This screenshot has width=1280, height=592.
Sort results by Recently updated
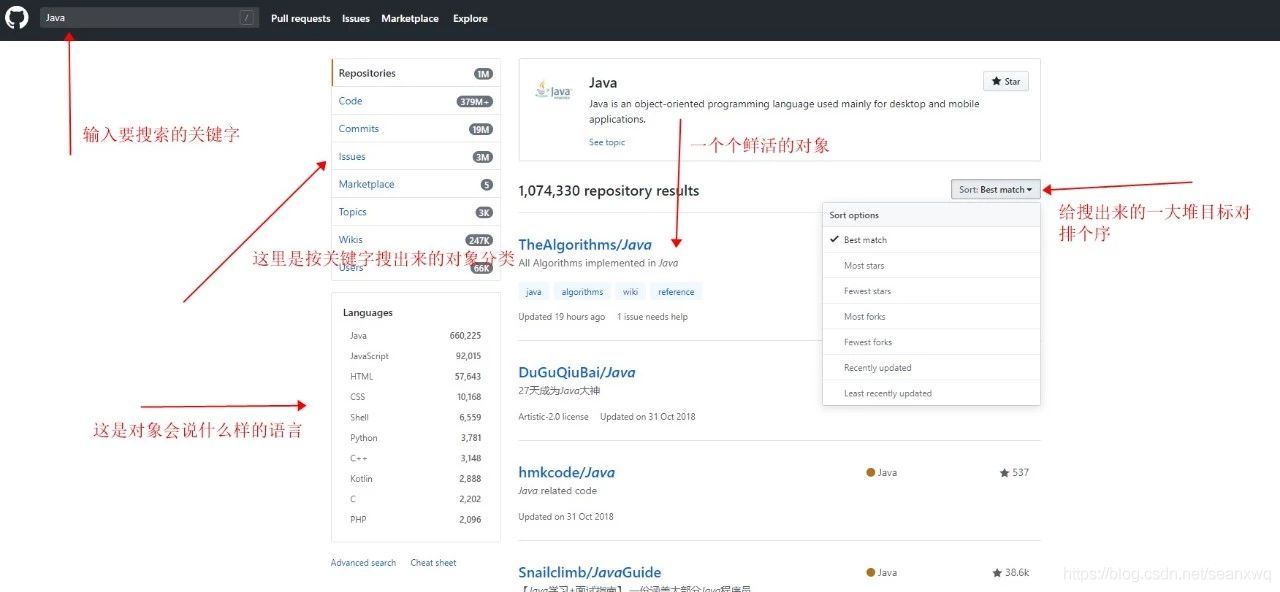click(931, 368)
